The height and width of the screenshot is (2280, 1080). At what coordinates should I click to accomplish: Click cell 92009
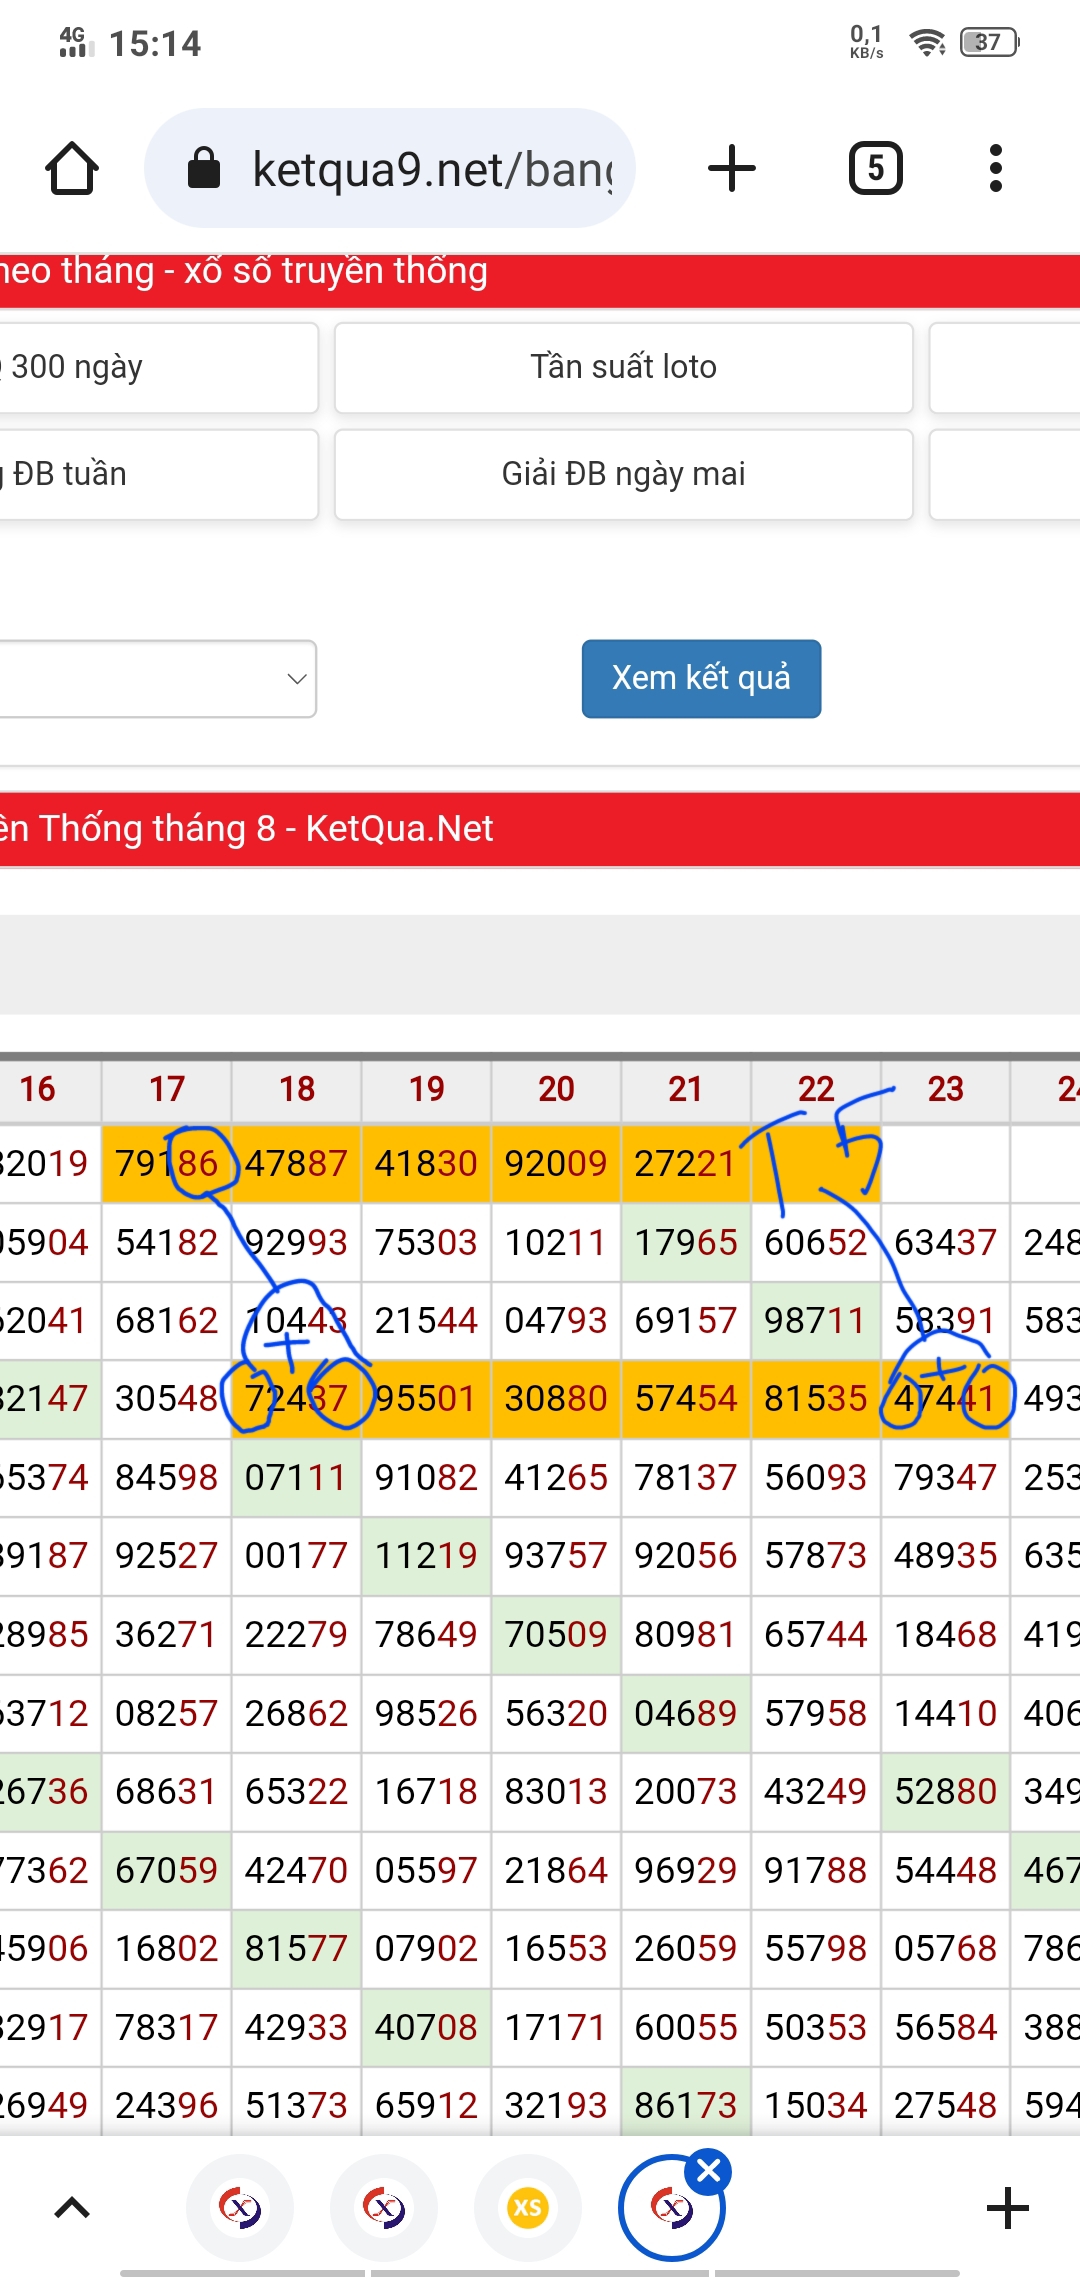pos(556,1164)
